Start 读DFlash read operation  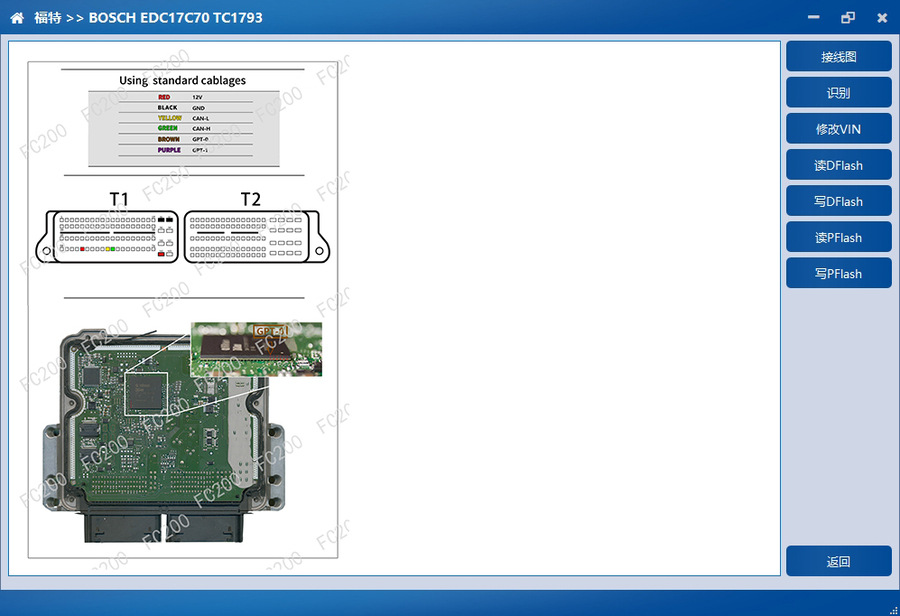click(839, 165)
